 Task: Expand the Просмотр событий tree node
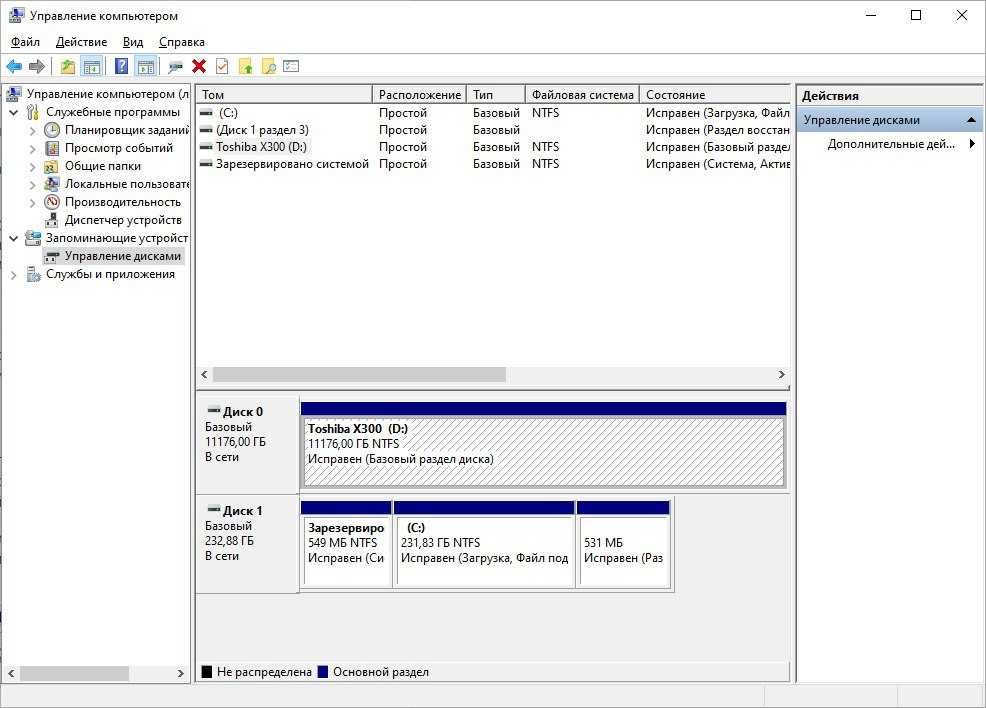33,148
